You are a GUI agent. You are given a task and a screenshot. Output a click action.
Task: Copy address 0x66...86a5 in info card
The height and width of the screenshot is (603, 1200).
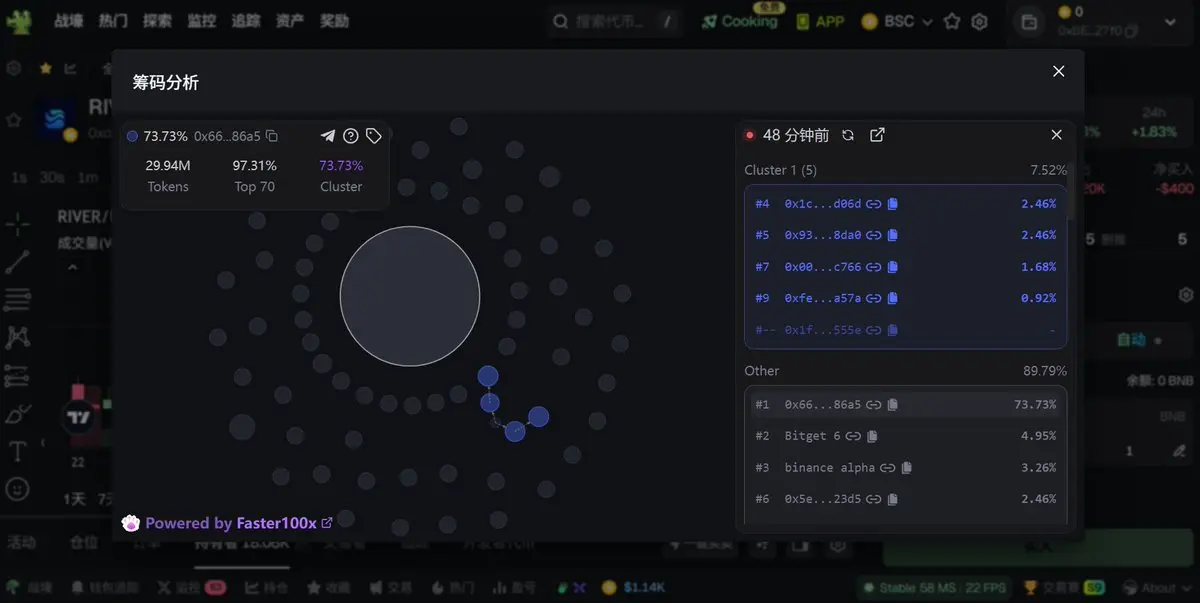[x=272, y=136]
